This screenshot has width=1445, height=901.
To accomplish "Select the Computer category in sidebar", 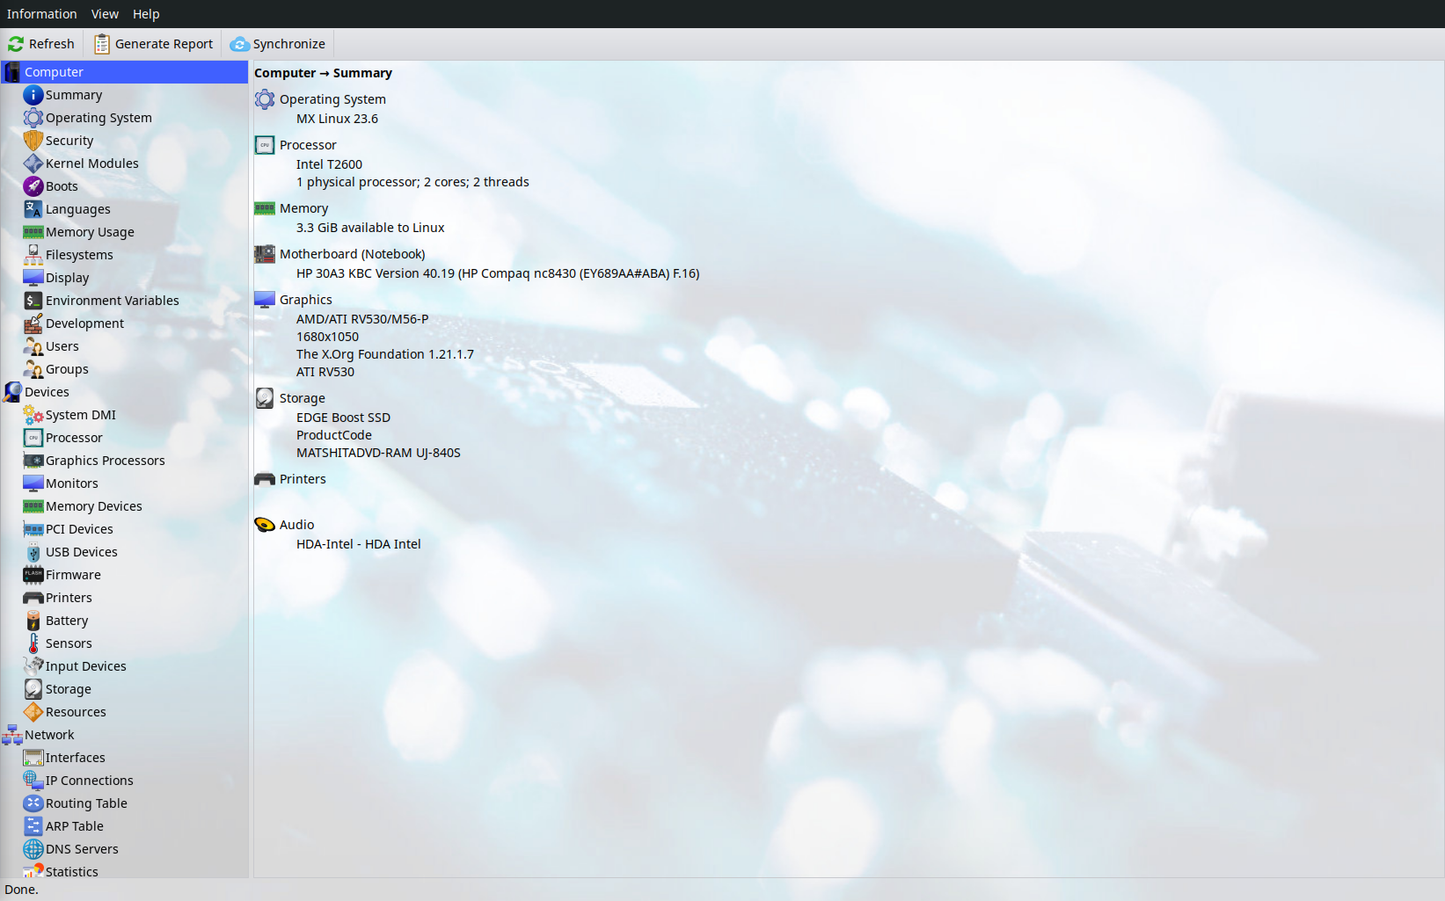I will click(x=124, y=72).
